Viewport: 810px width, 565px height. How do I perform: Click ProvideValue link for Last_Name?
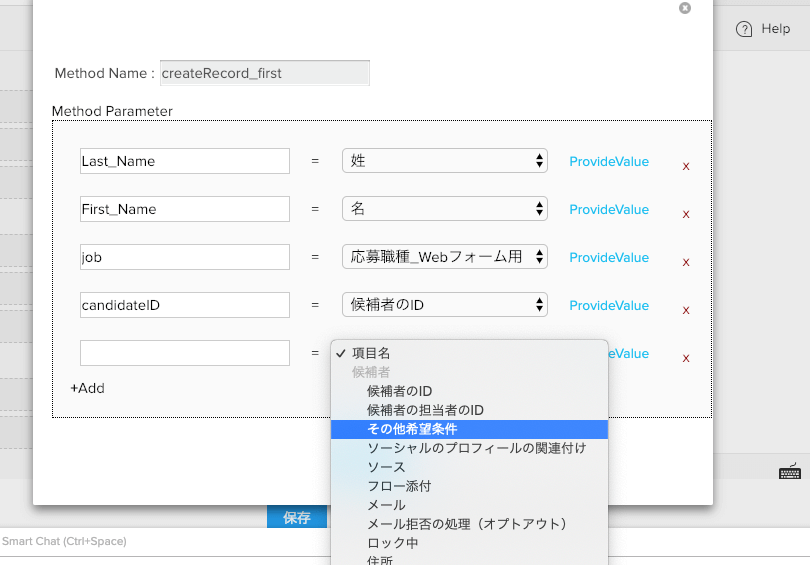coord(608,161)
